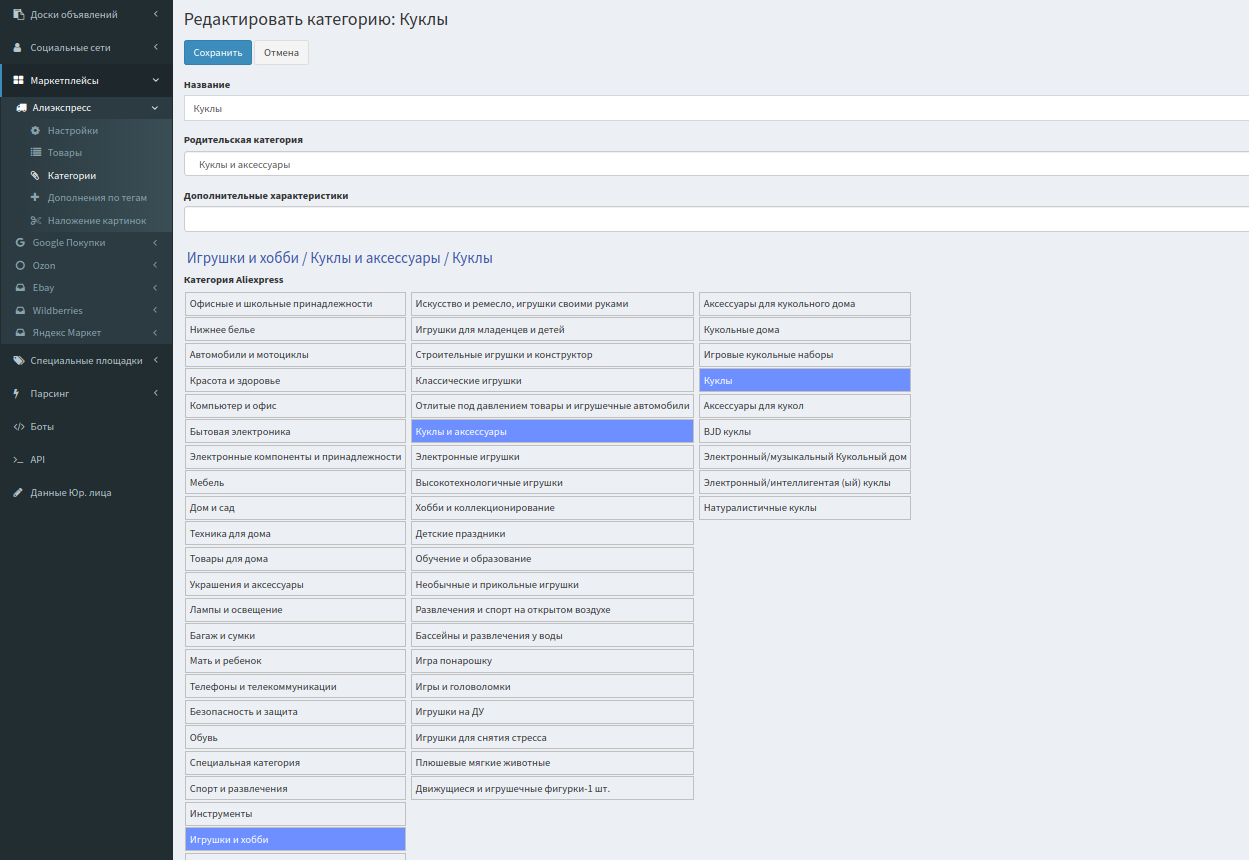Collapse Маркетплейсы using its chevron
Image resolution: width=1249 pixels, height=860 pixels.
point(155,81)
